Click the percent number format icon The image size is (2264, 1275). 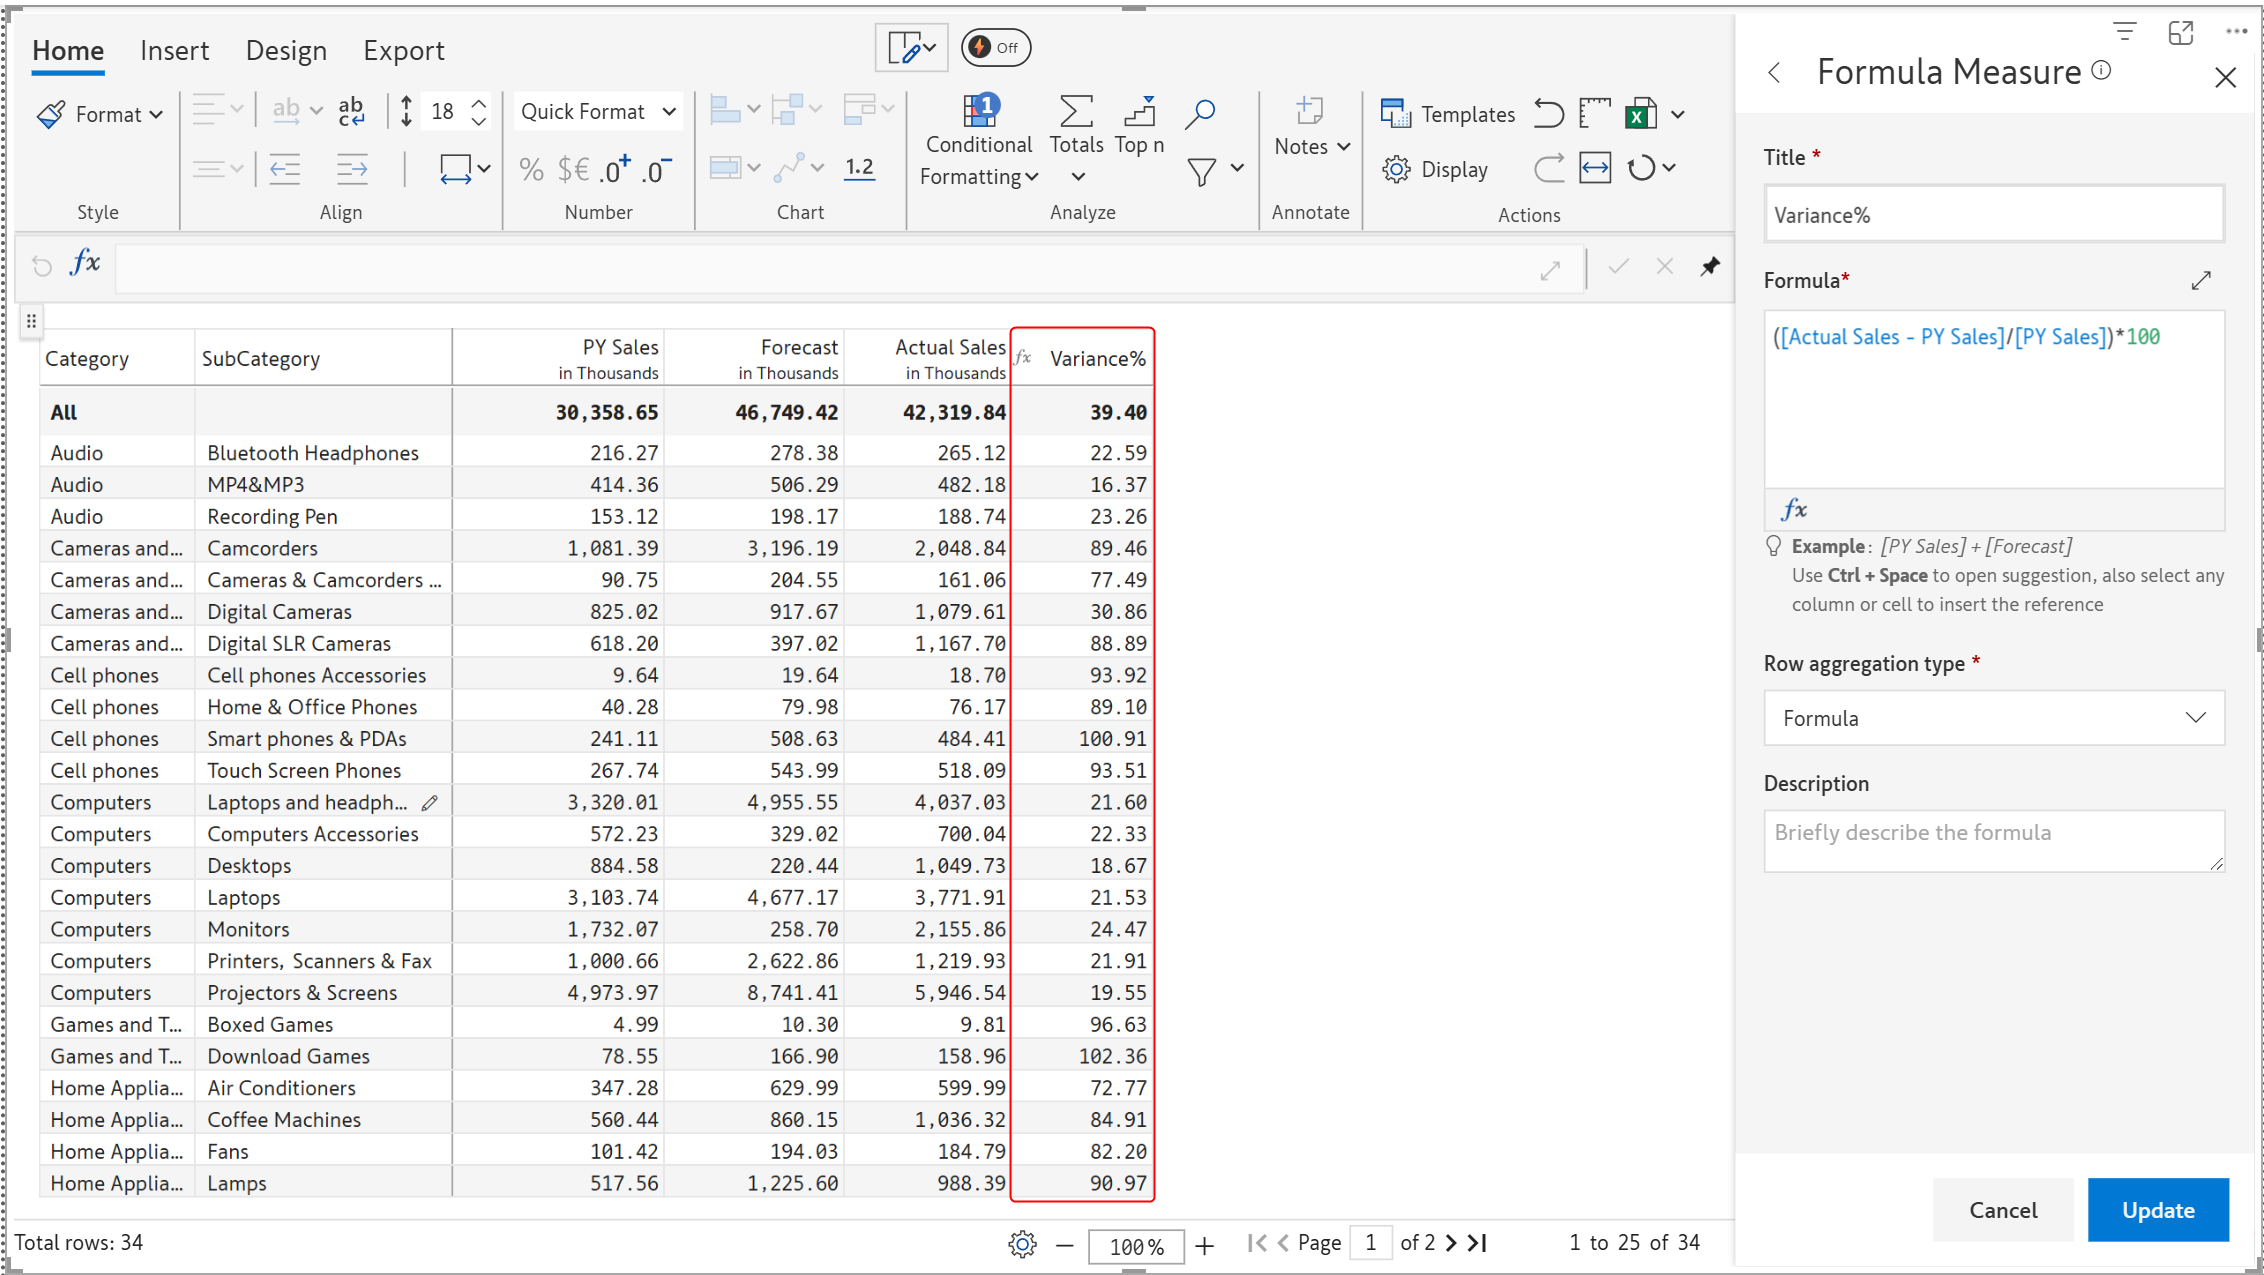point(531,169)
